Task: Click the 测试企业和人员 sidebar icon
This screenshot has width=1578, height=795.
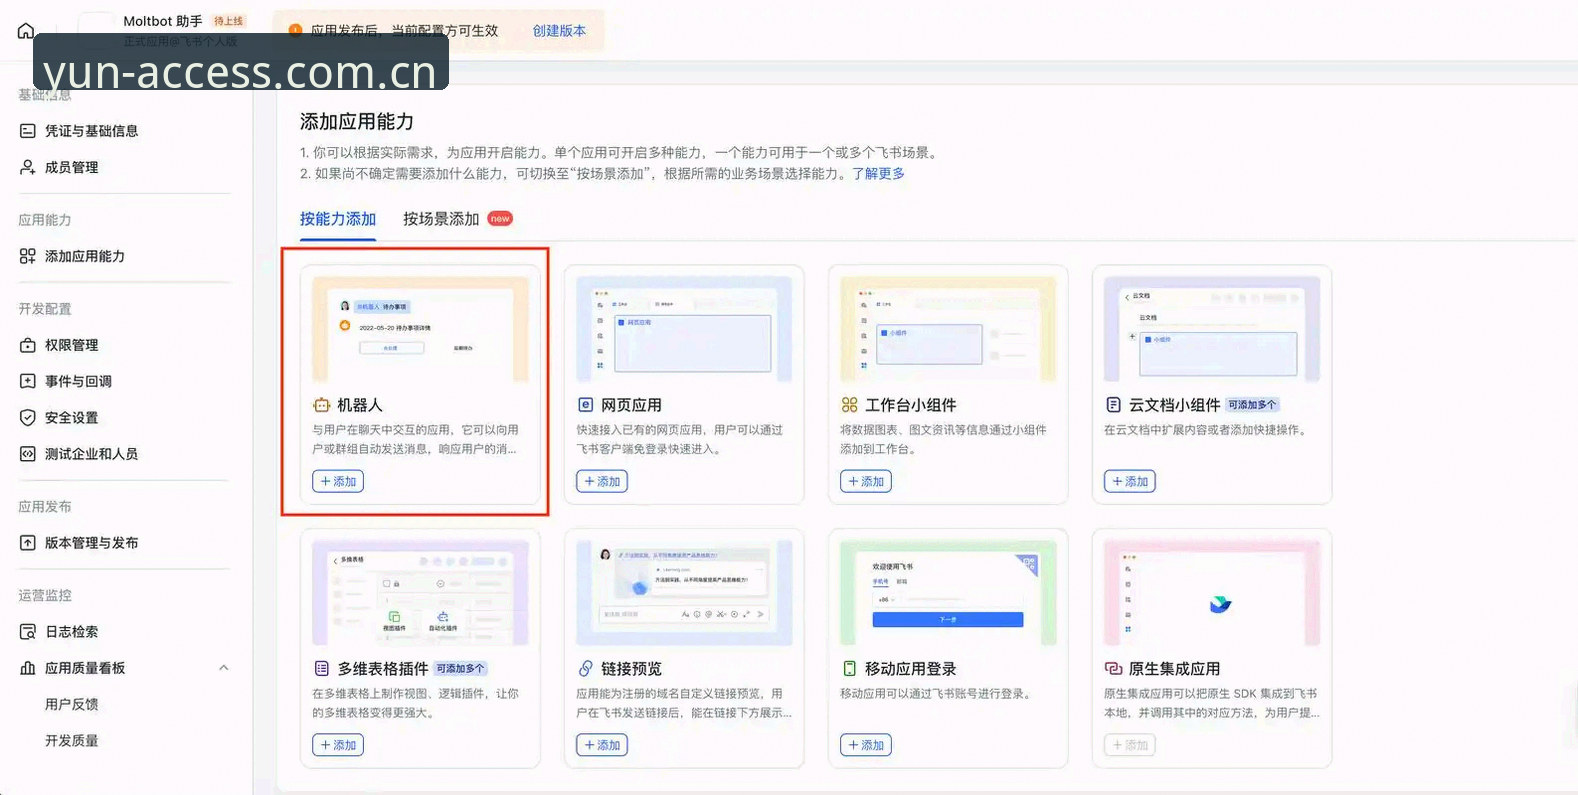Action: [x=28, y=453]
